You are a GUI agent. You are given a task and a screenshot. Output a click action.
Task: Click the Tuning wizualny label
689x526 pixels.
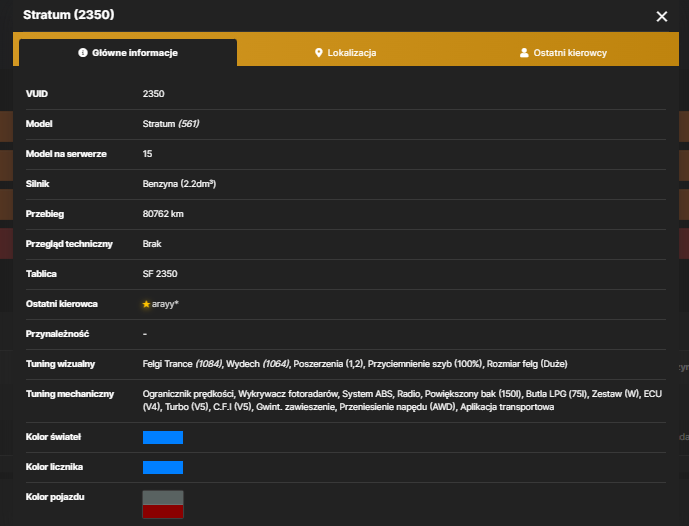[x=60, y=364]
